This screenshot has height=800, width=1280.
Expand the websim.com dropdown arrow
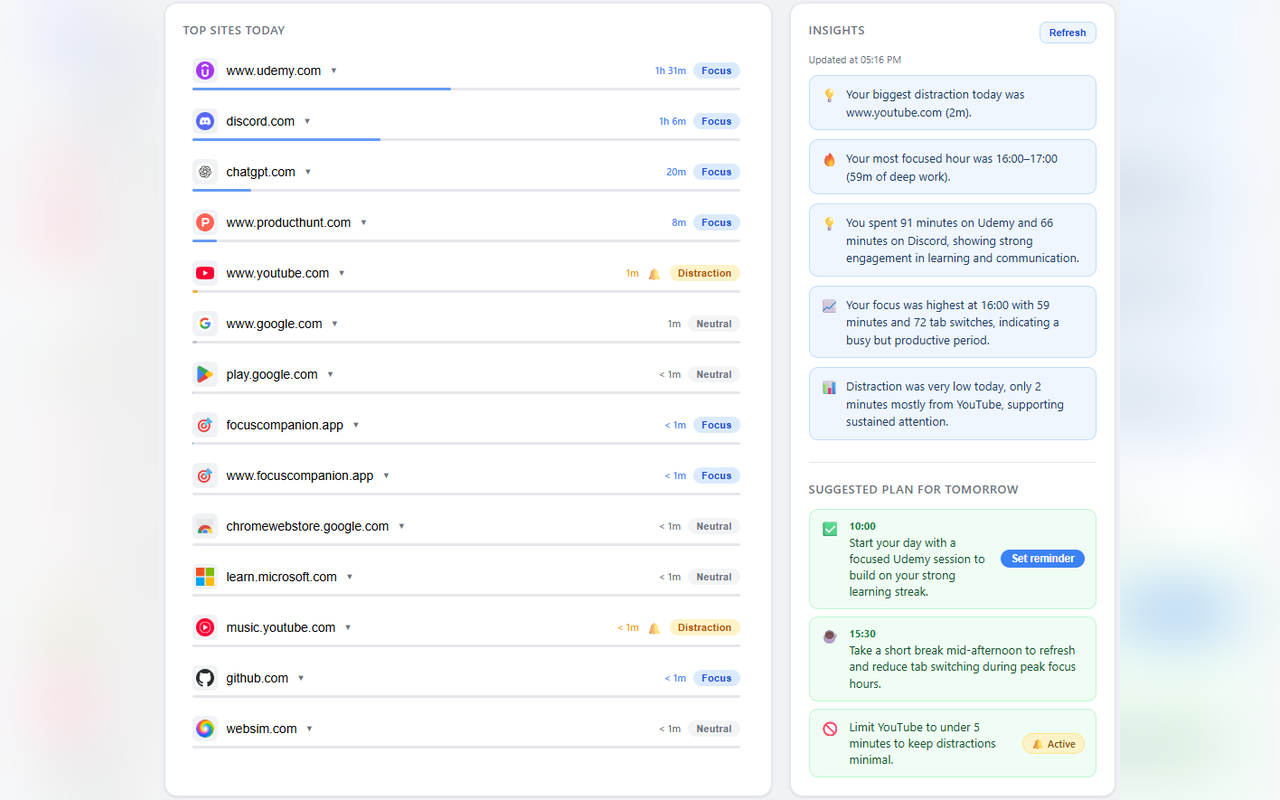pos(309,729)
